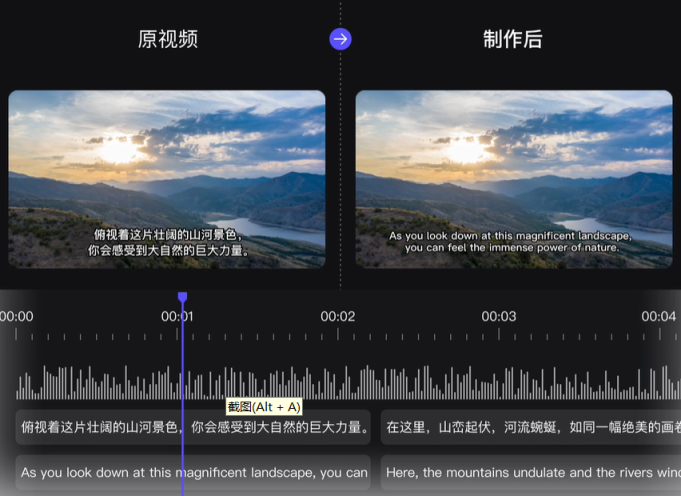
Task: Click the Chinese subtitle overlay in the original video
Action: click(x=167, y=243)
